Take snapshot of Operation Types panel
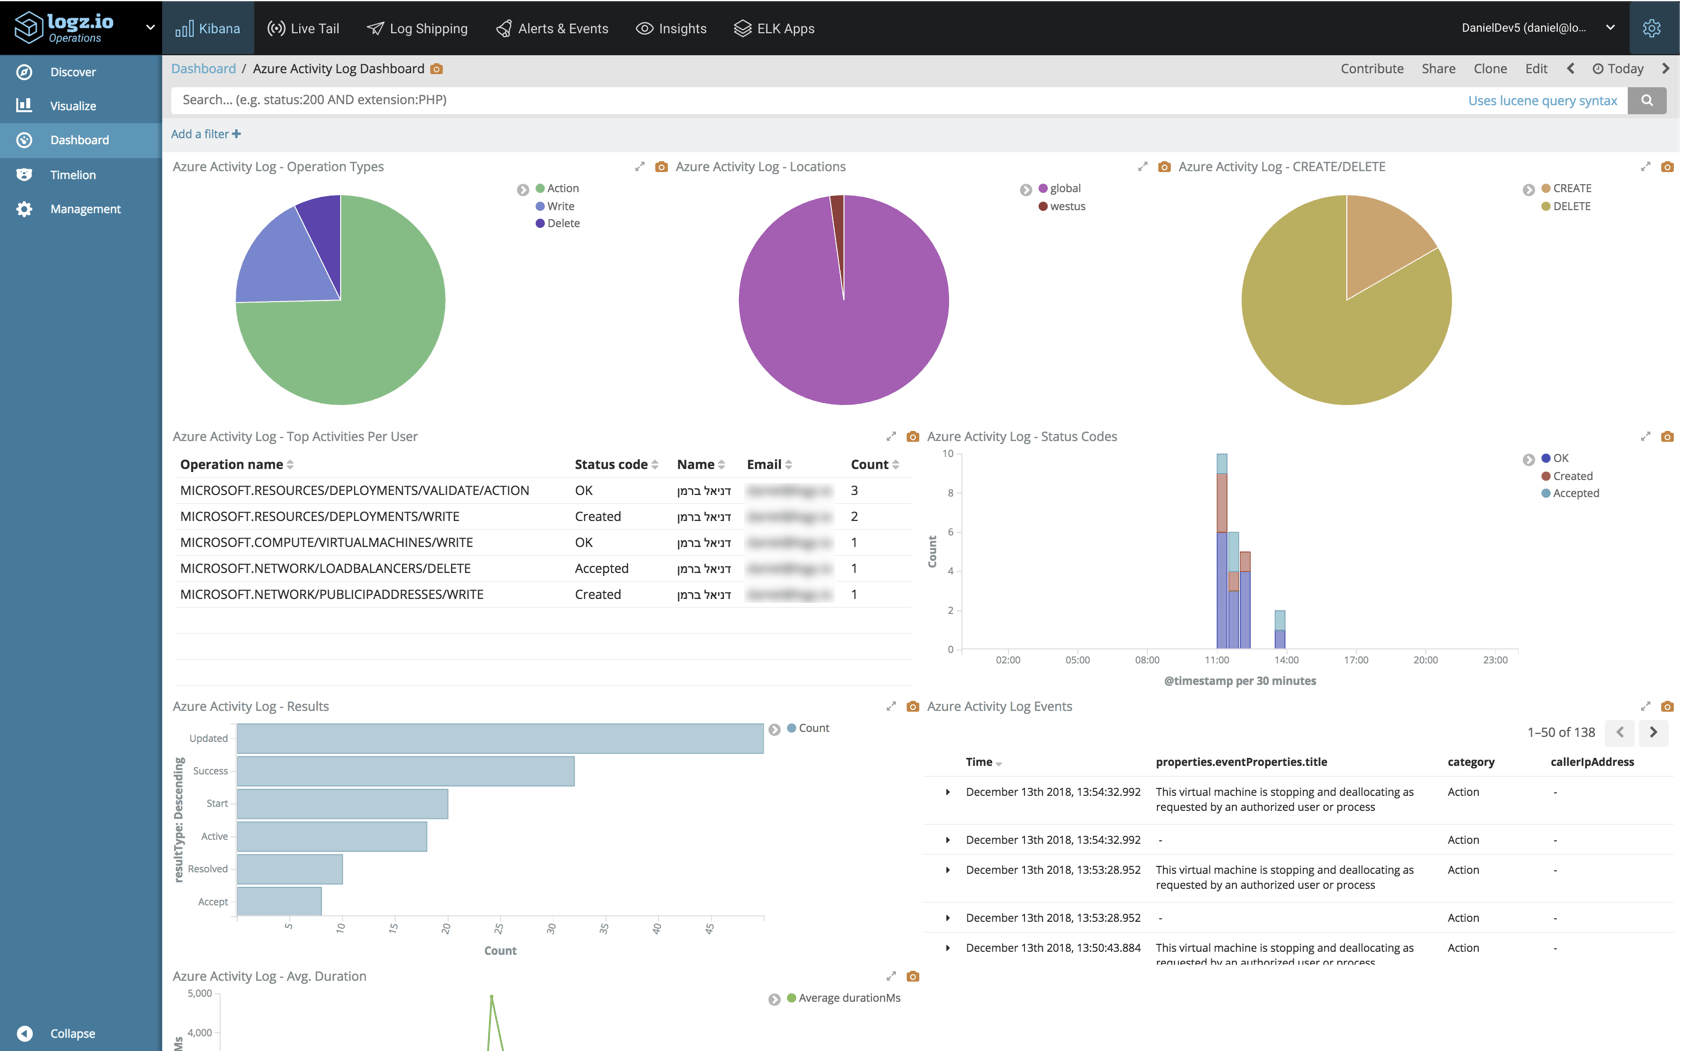1681x1051 pixels. pyautogui.click(x=661, y=167)
